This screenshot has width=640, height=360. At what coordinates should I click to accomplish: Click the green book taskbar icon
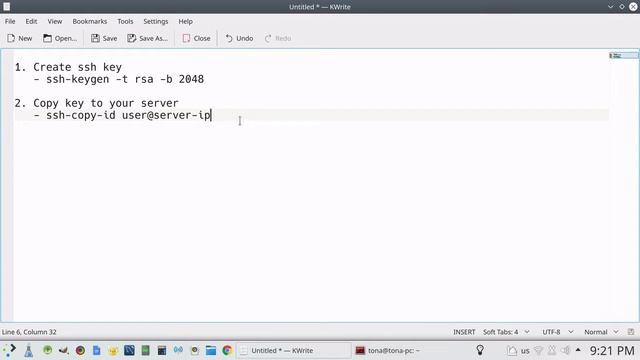(x=145, y=350)
